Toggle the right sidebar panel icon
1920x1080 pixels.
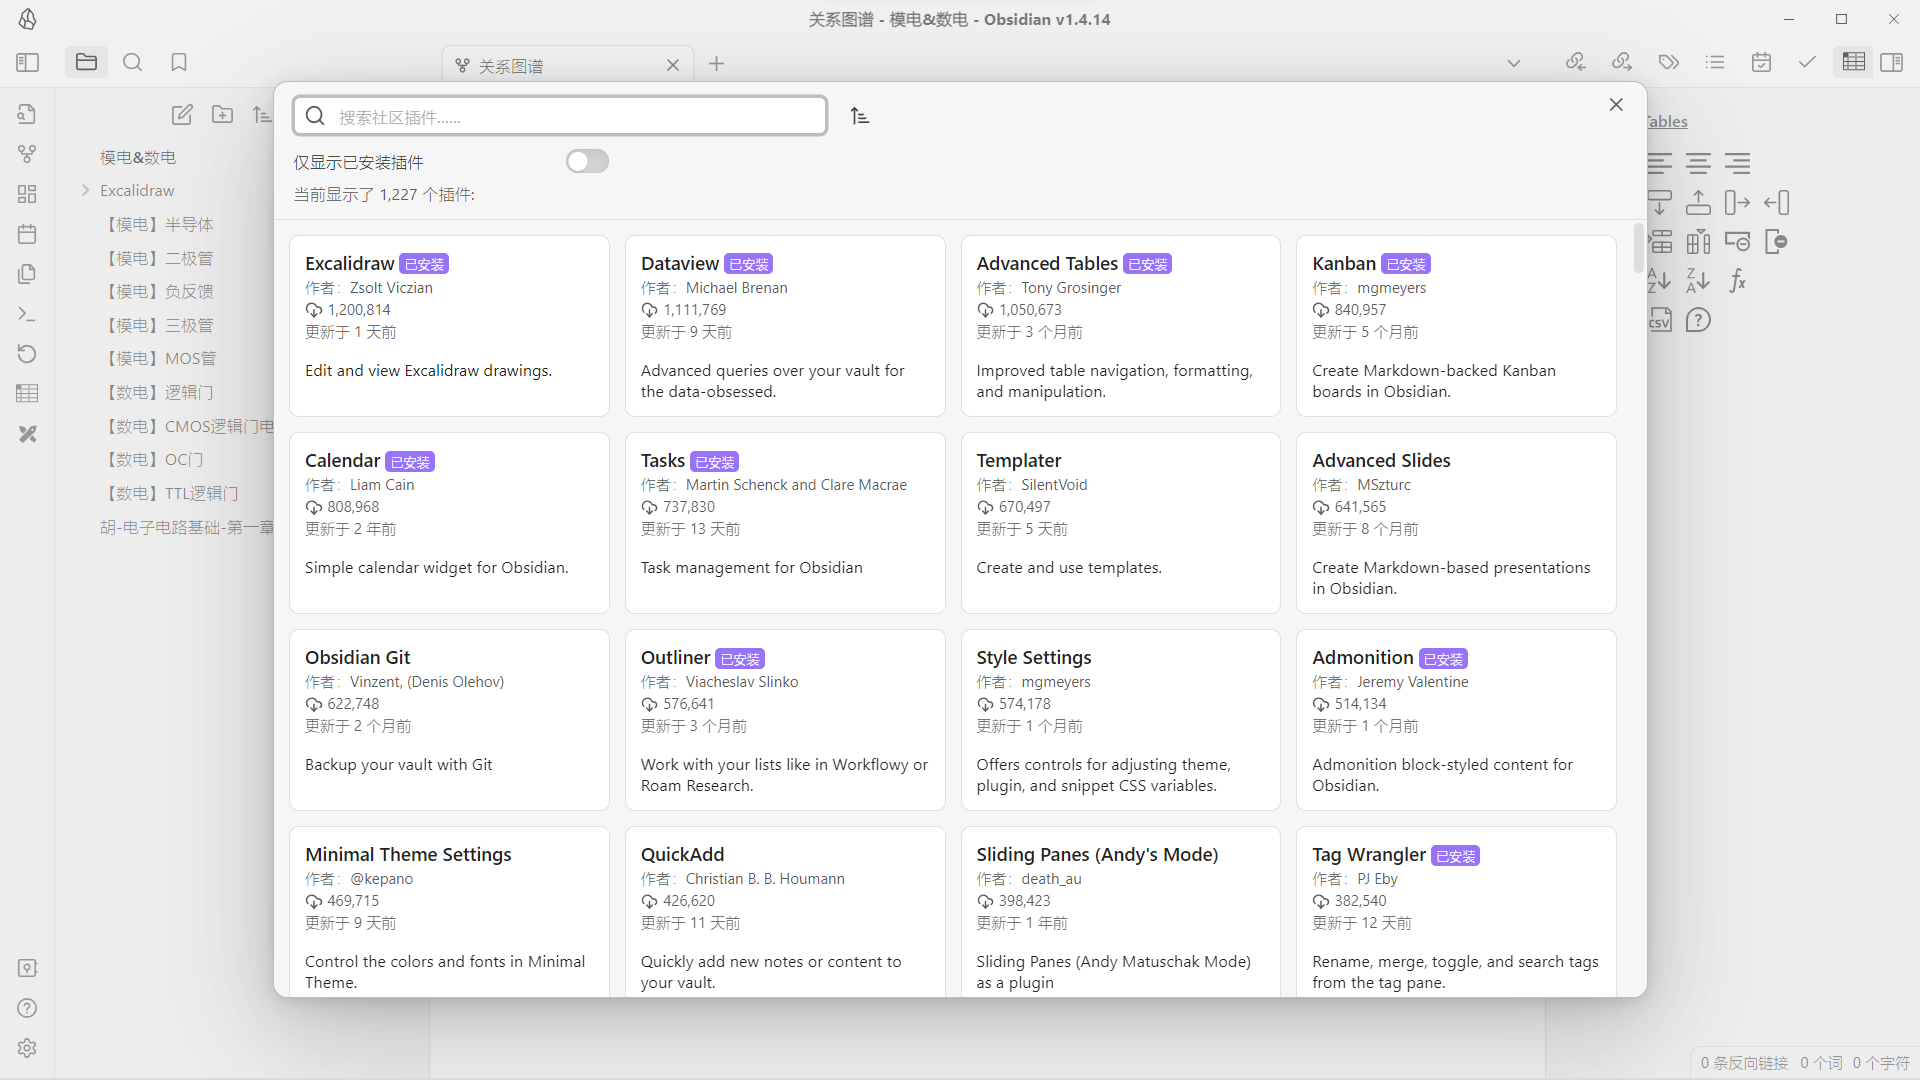pyautogui.click(x=1892, y=62)
